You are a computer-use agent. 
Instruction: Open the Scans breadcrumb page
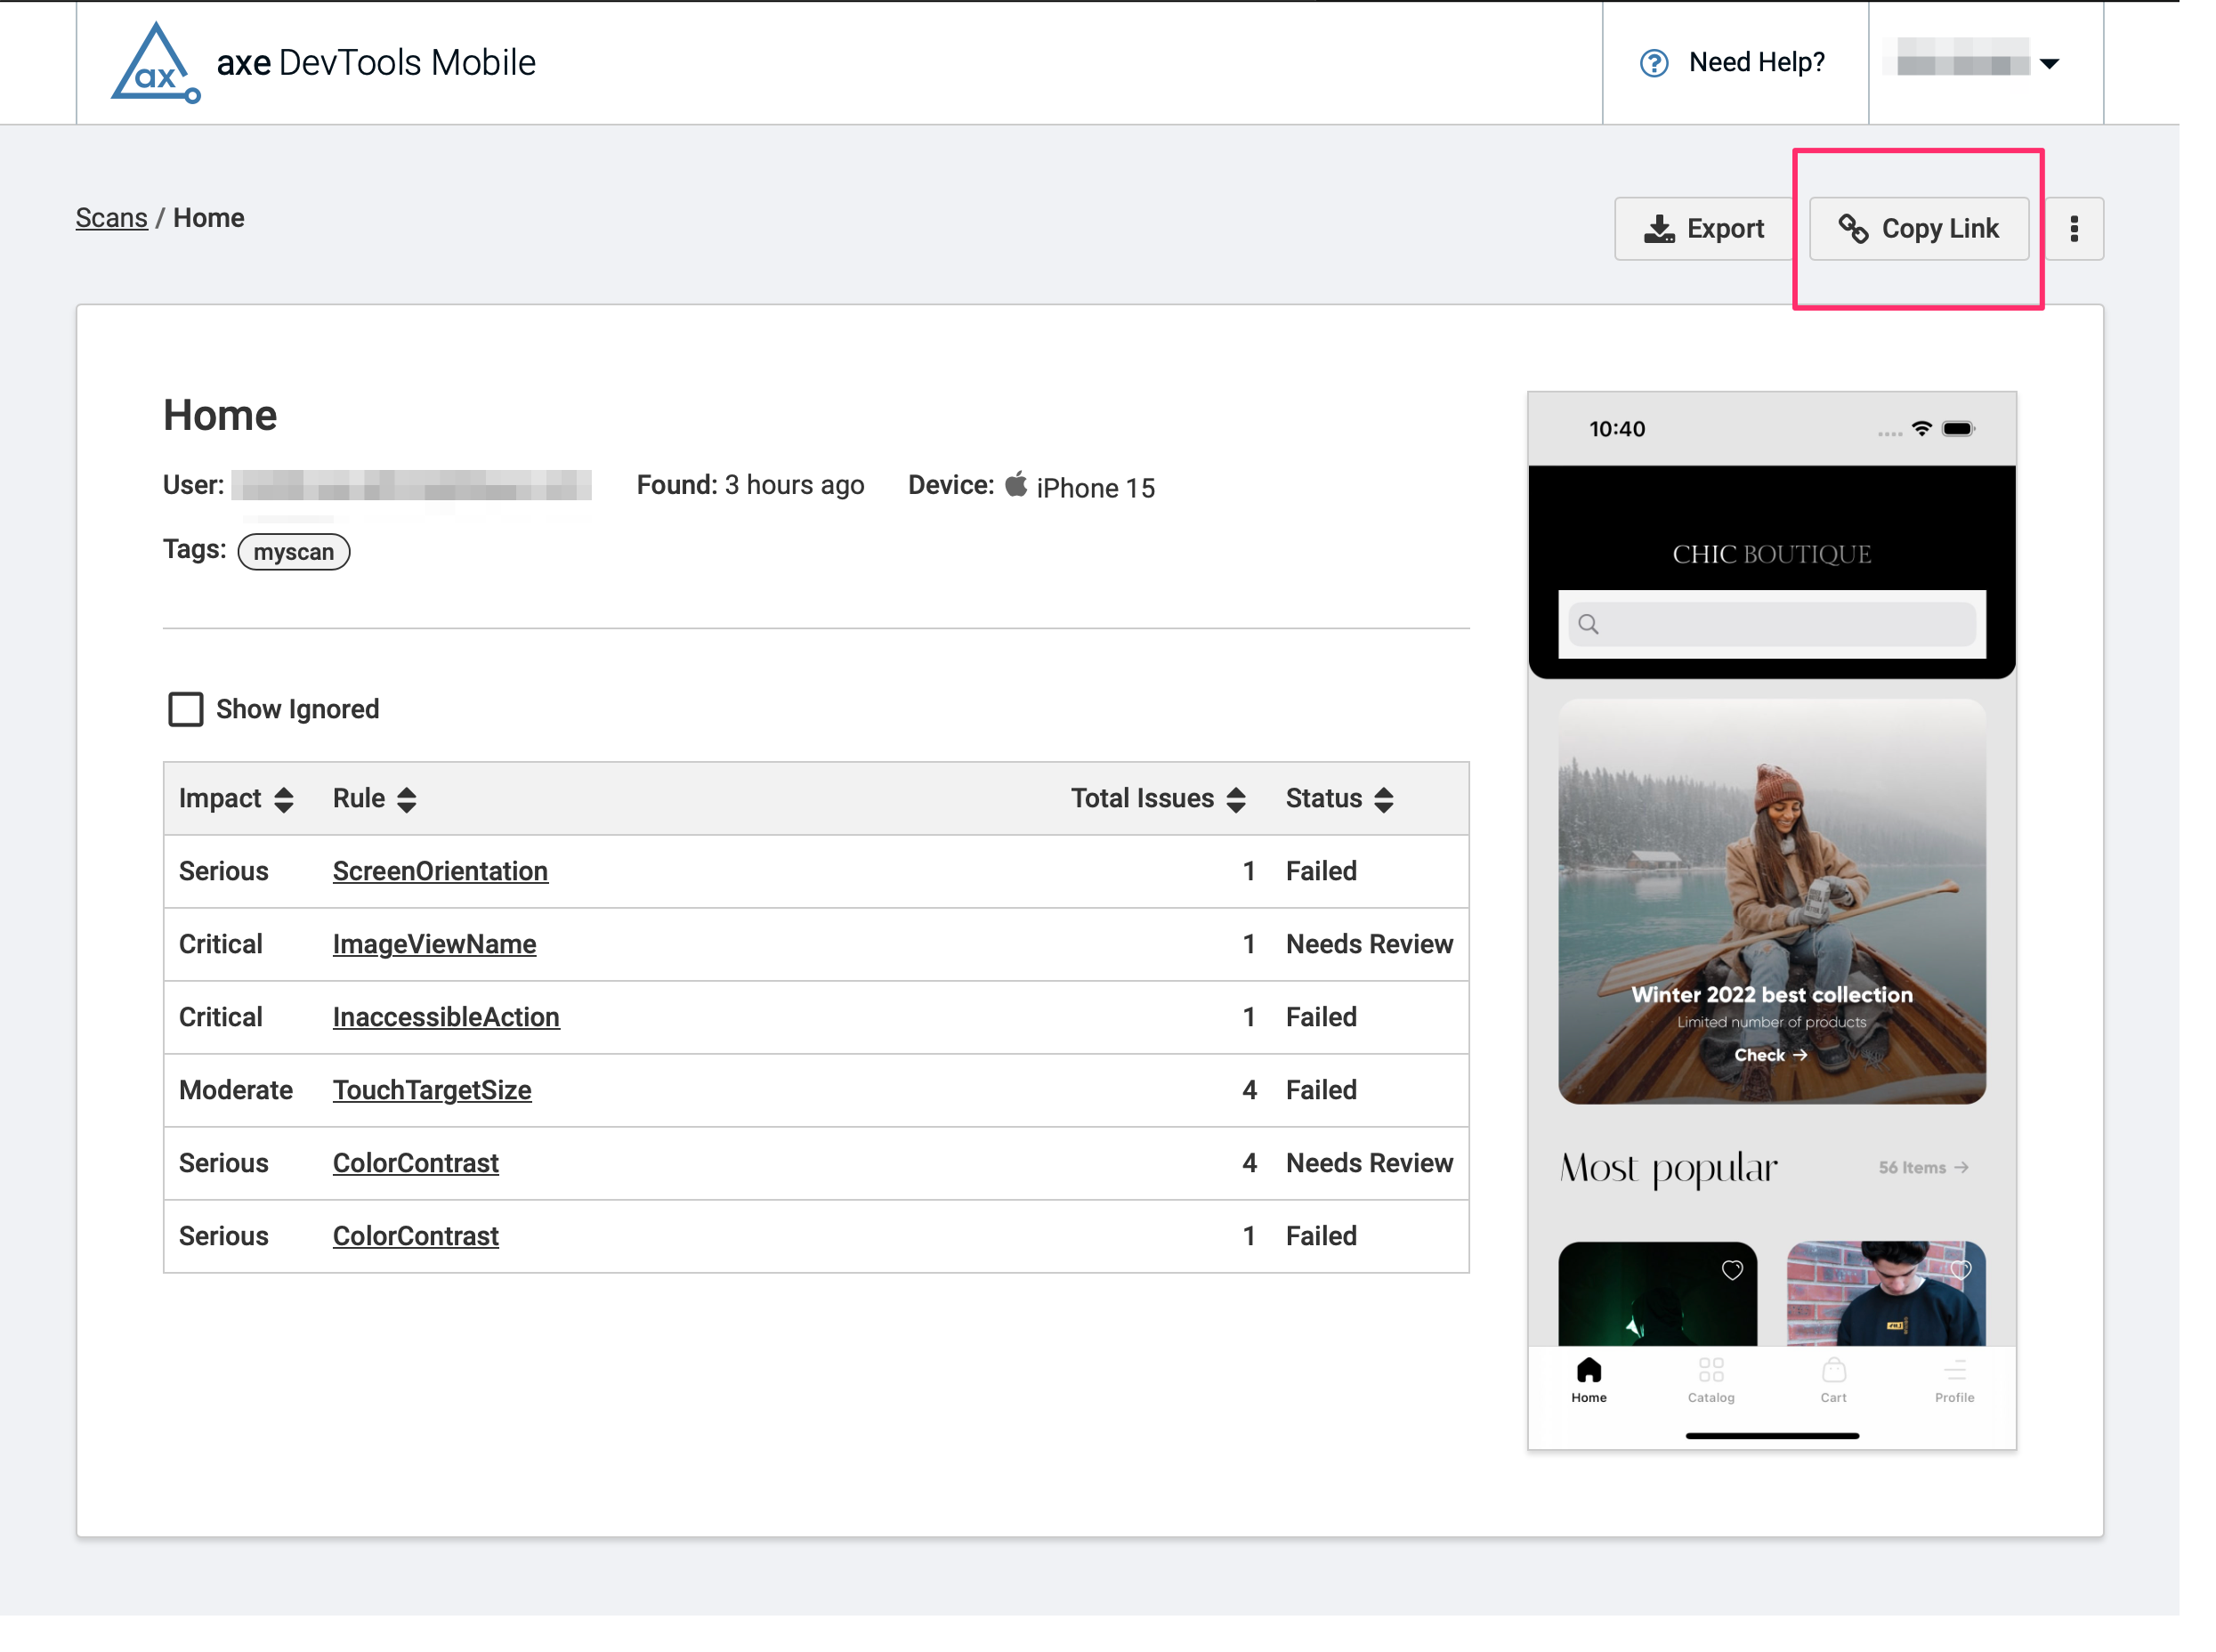coord(111,217)
